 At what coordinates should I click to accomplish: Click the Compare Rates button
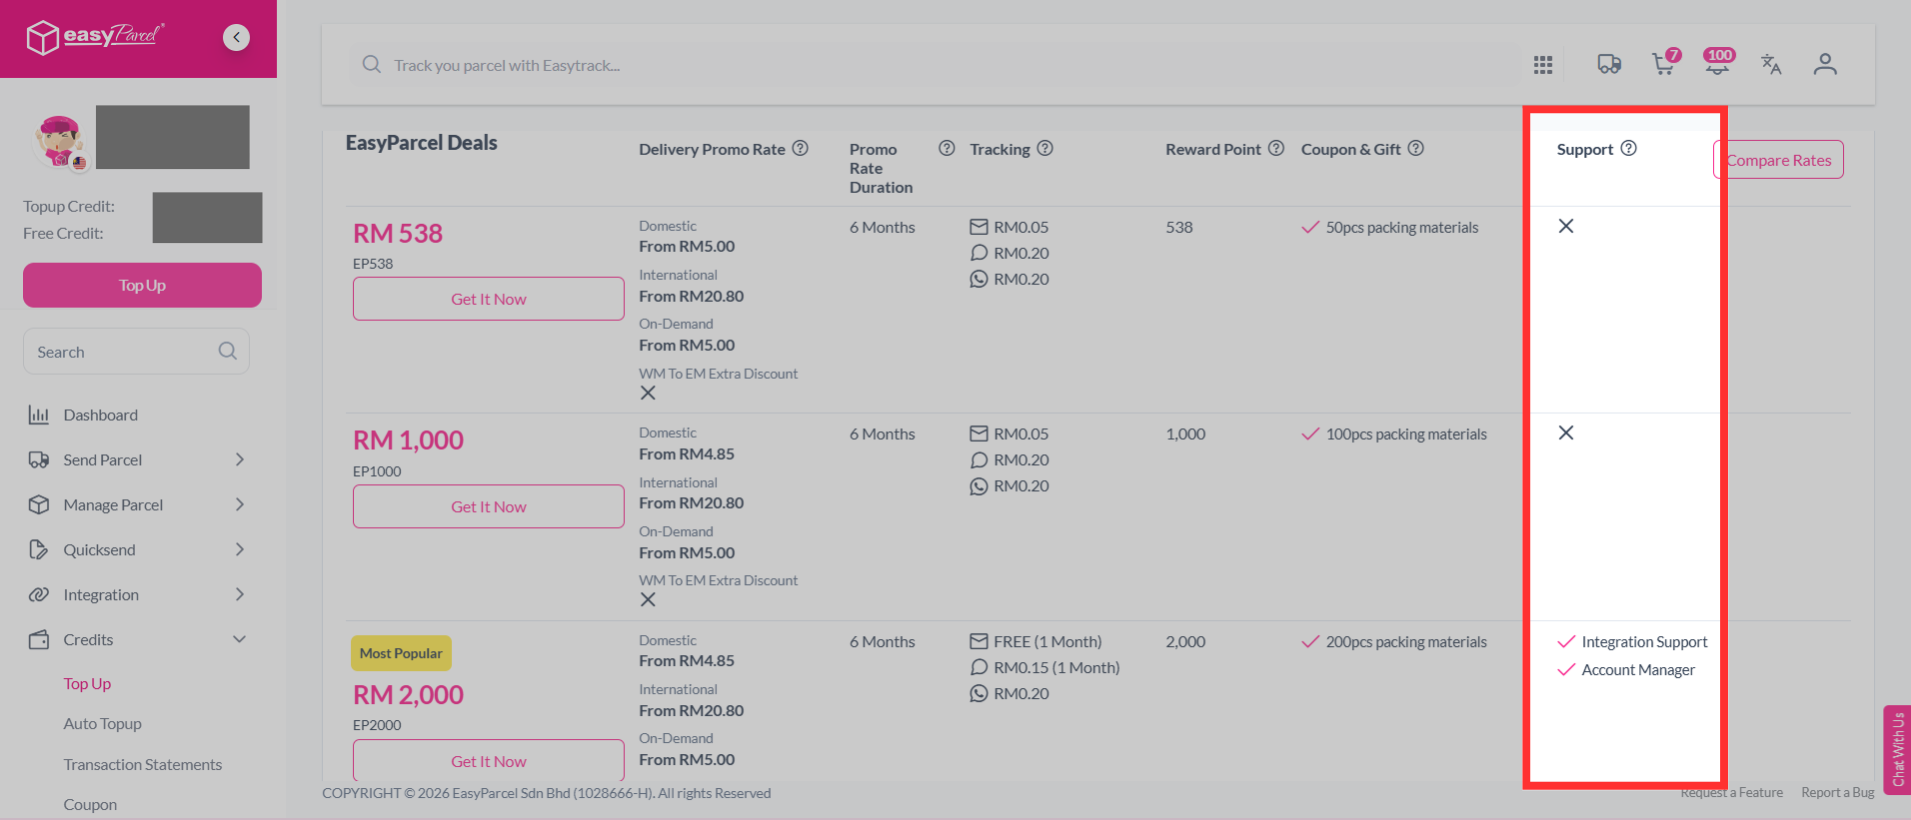[1778, 160]
